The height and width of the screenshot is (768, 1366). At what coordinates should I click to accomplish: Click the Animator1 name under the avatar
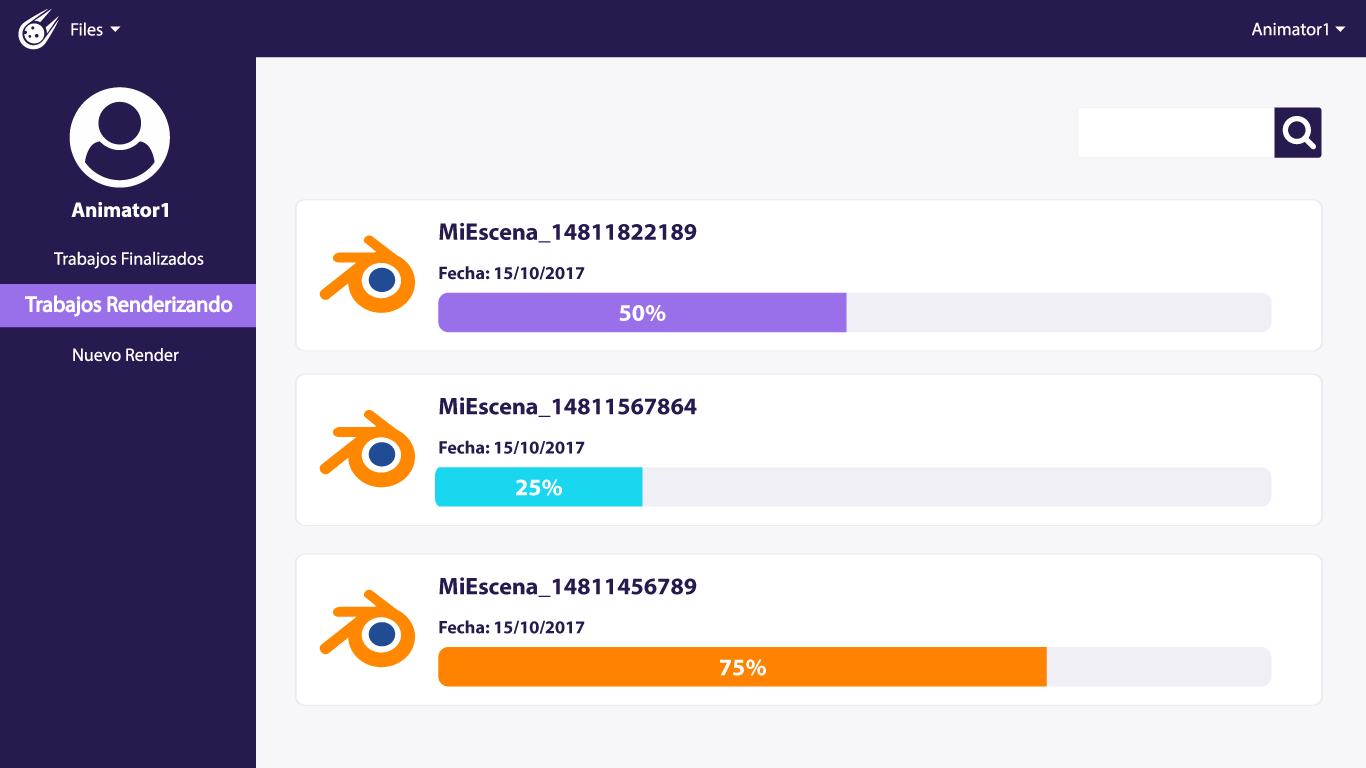(x=121, y=210)
